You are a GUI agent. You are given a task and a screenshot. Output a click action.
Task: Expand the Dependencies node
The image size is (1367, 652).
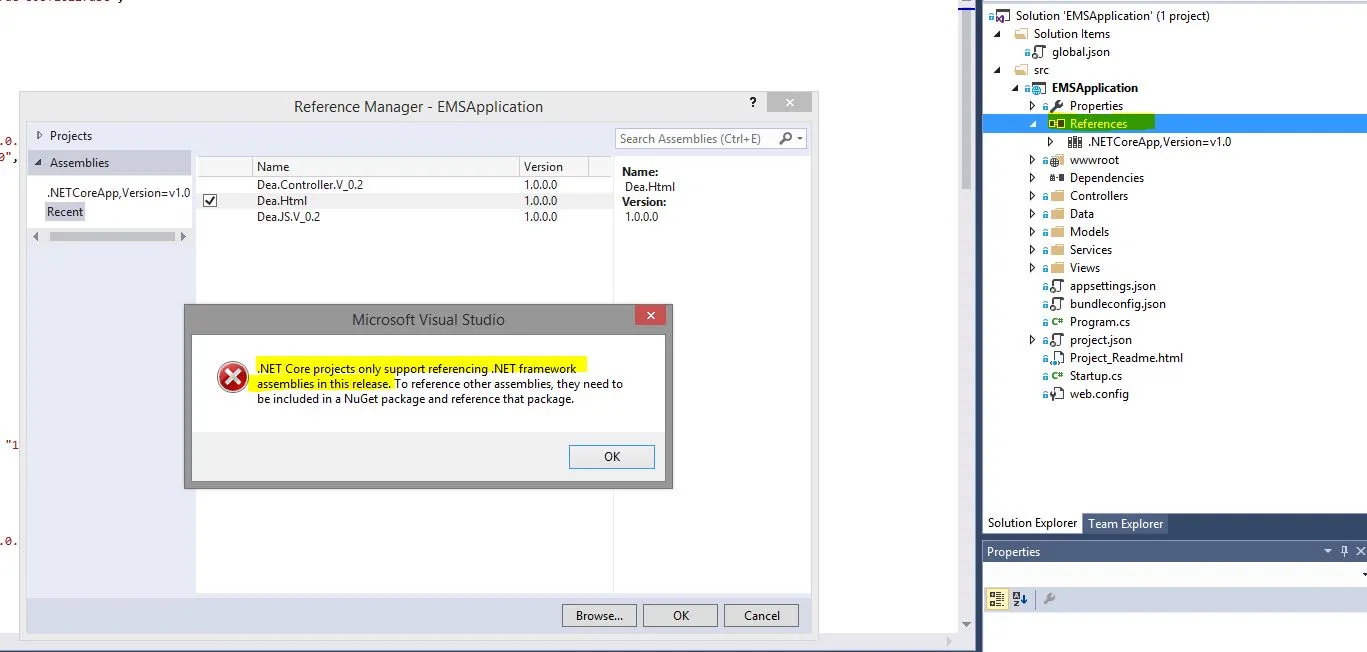click(x=1033, y=178)
